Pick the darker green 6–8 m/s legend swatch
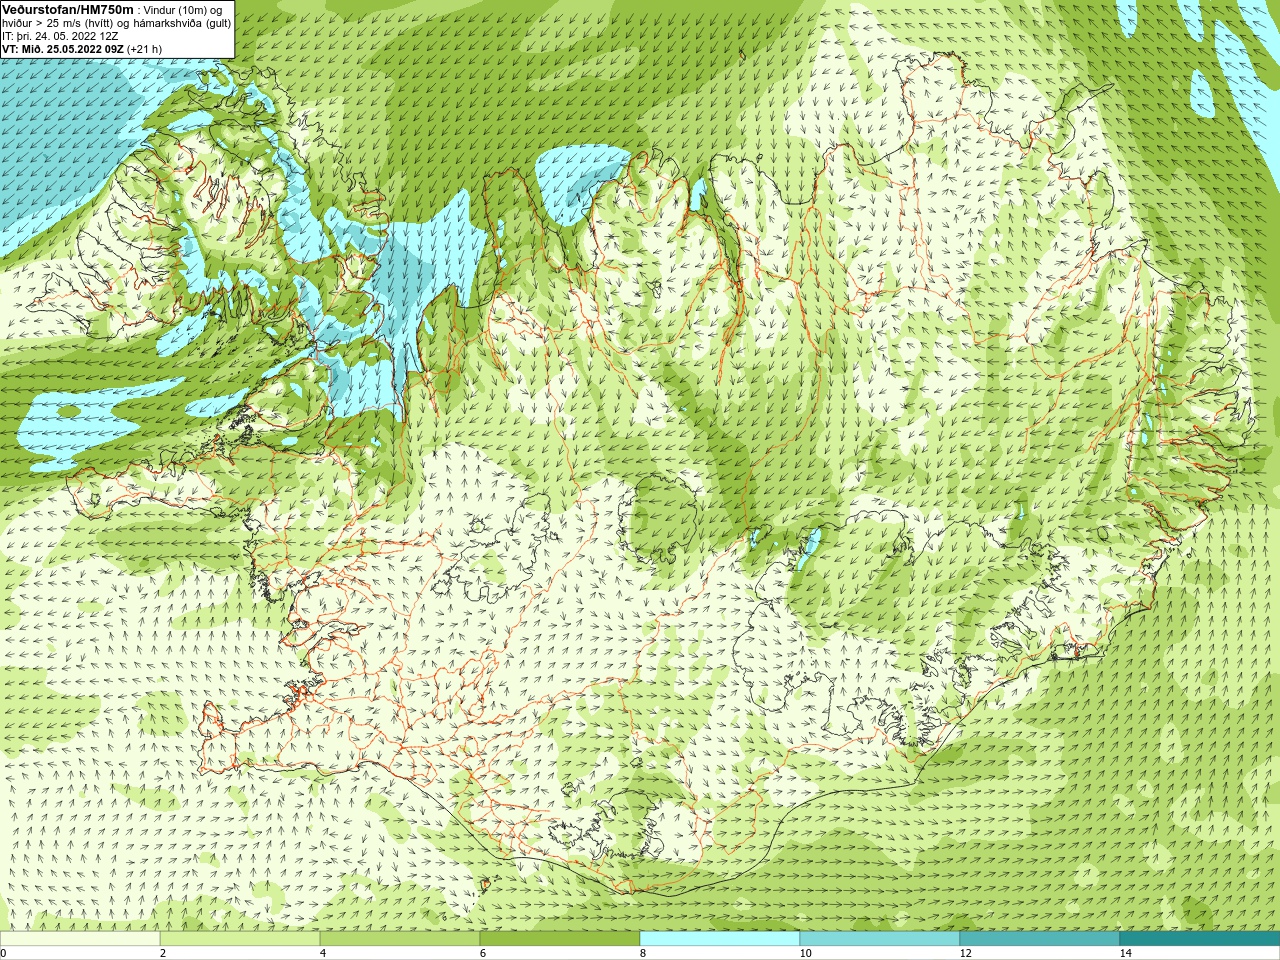This screenshot has height=960, width=1280. (x=560, y=939)
